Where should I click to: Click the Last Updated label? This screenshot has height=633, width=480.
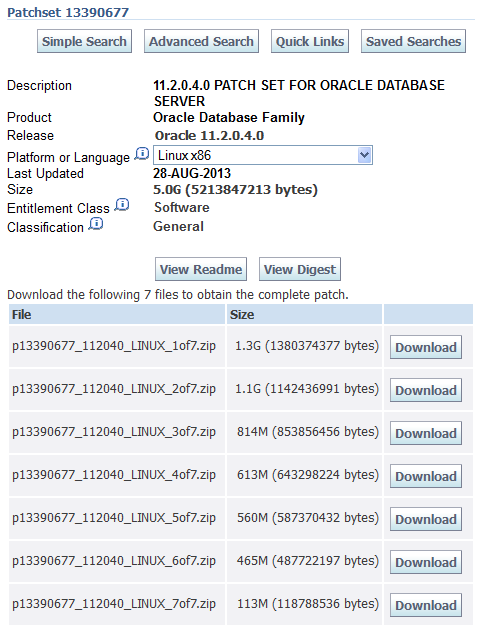coord(46,174)
